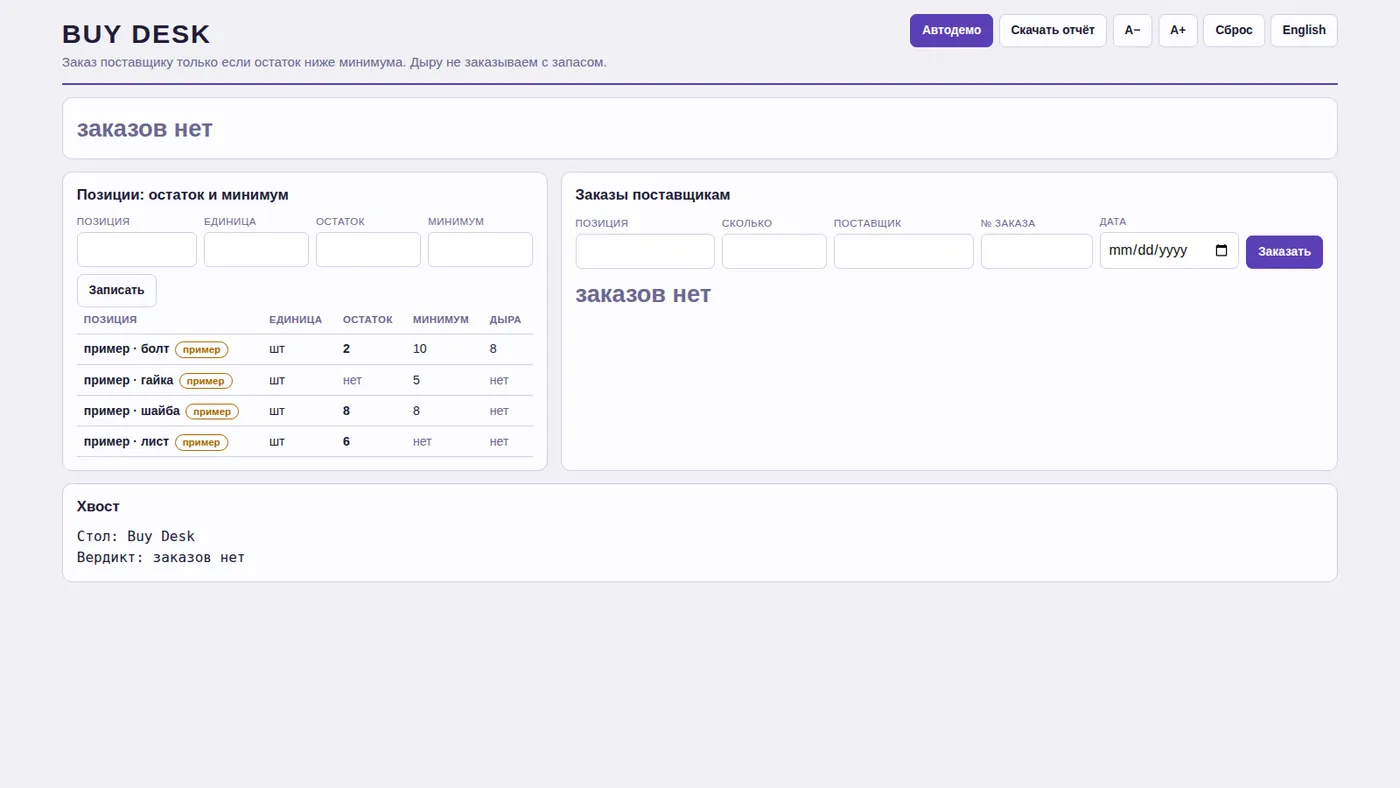Select the № заказа order number field
Viewport: 1400px width, 788px height.
1037,252
